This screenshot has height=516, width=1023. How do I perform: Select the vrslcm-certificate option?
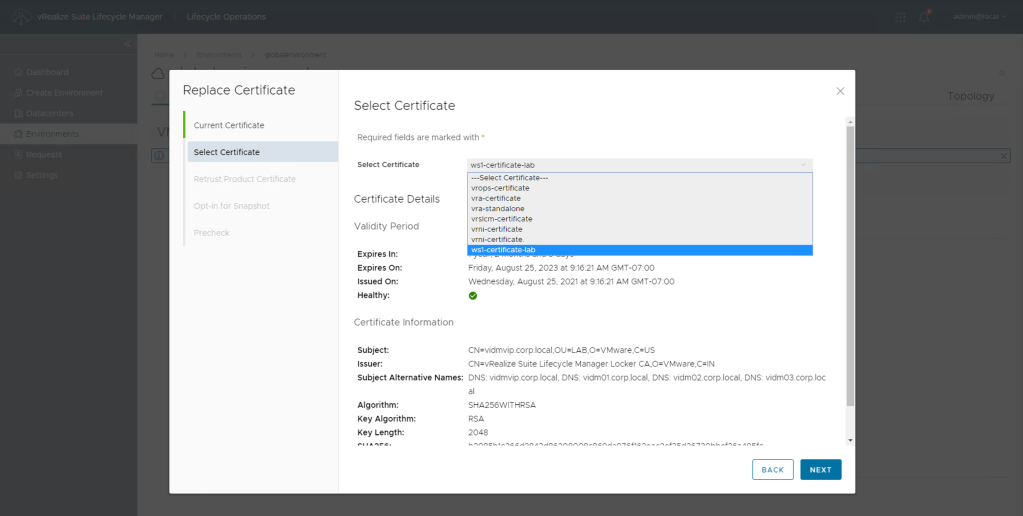coord(501,219)
